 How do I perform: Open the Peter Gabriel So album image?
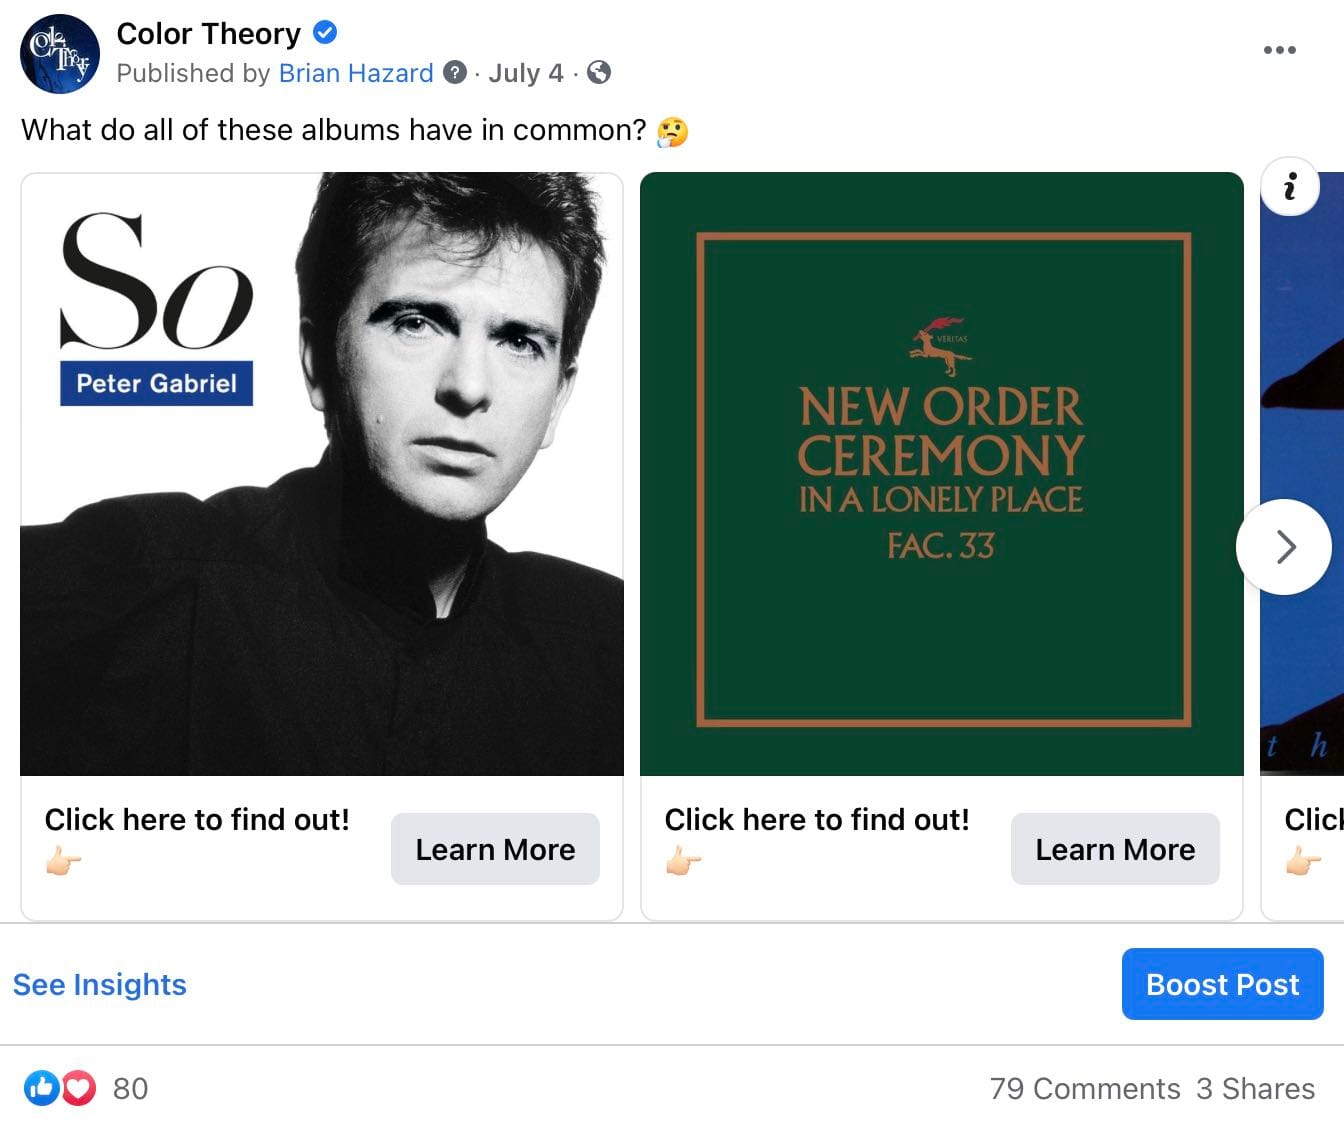322,474
